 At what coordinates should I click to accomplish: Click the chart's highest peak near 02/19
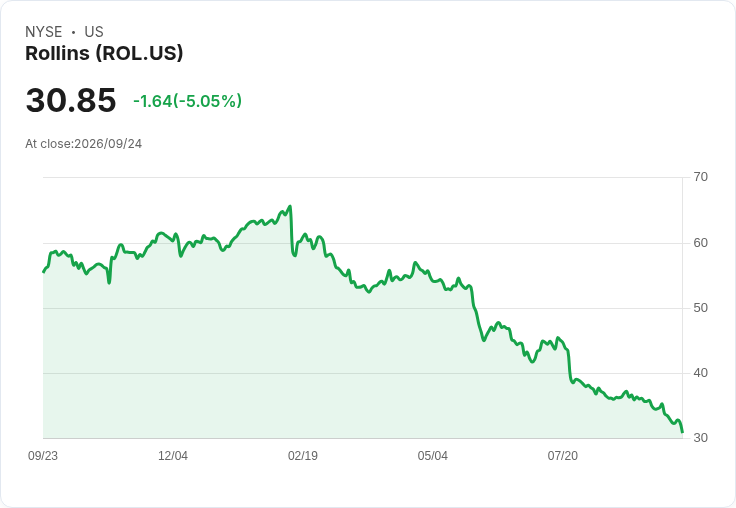pyautogui.click(x=290, y=206)
